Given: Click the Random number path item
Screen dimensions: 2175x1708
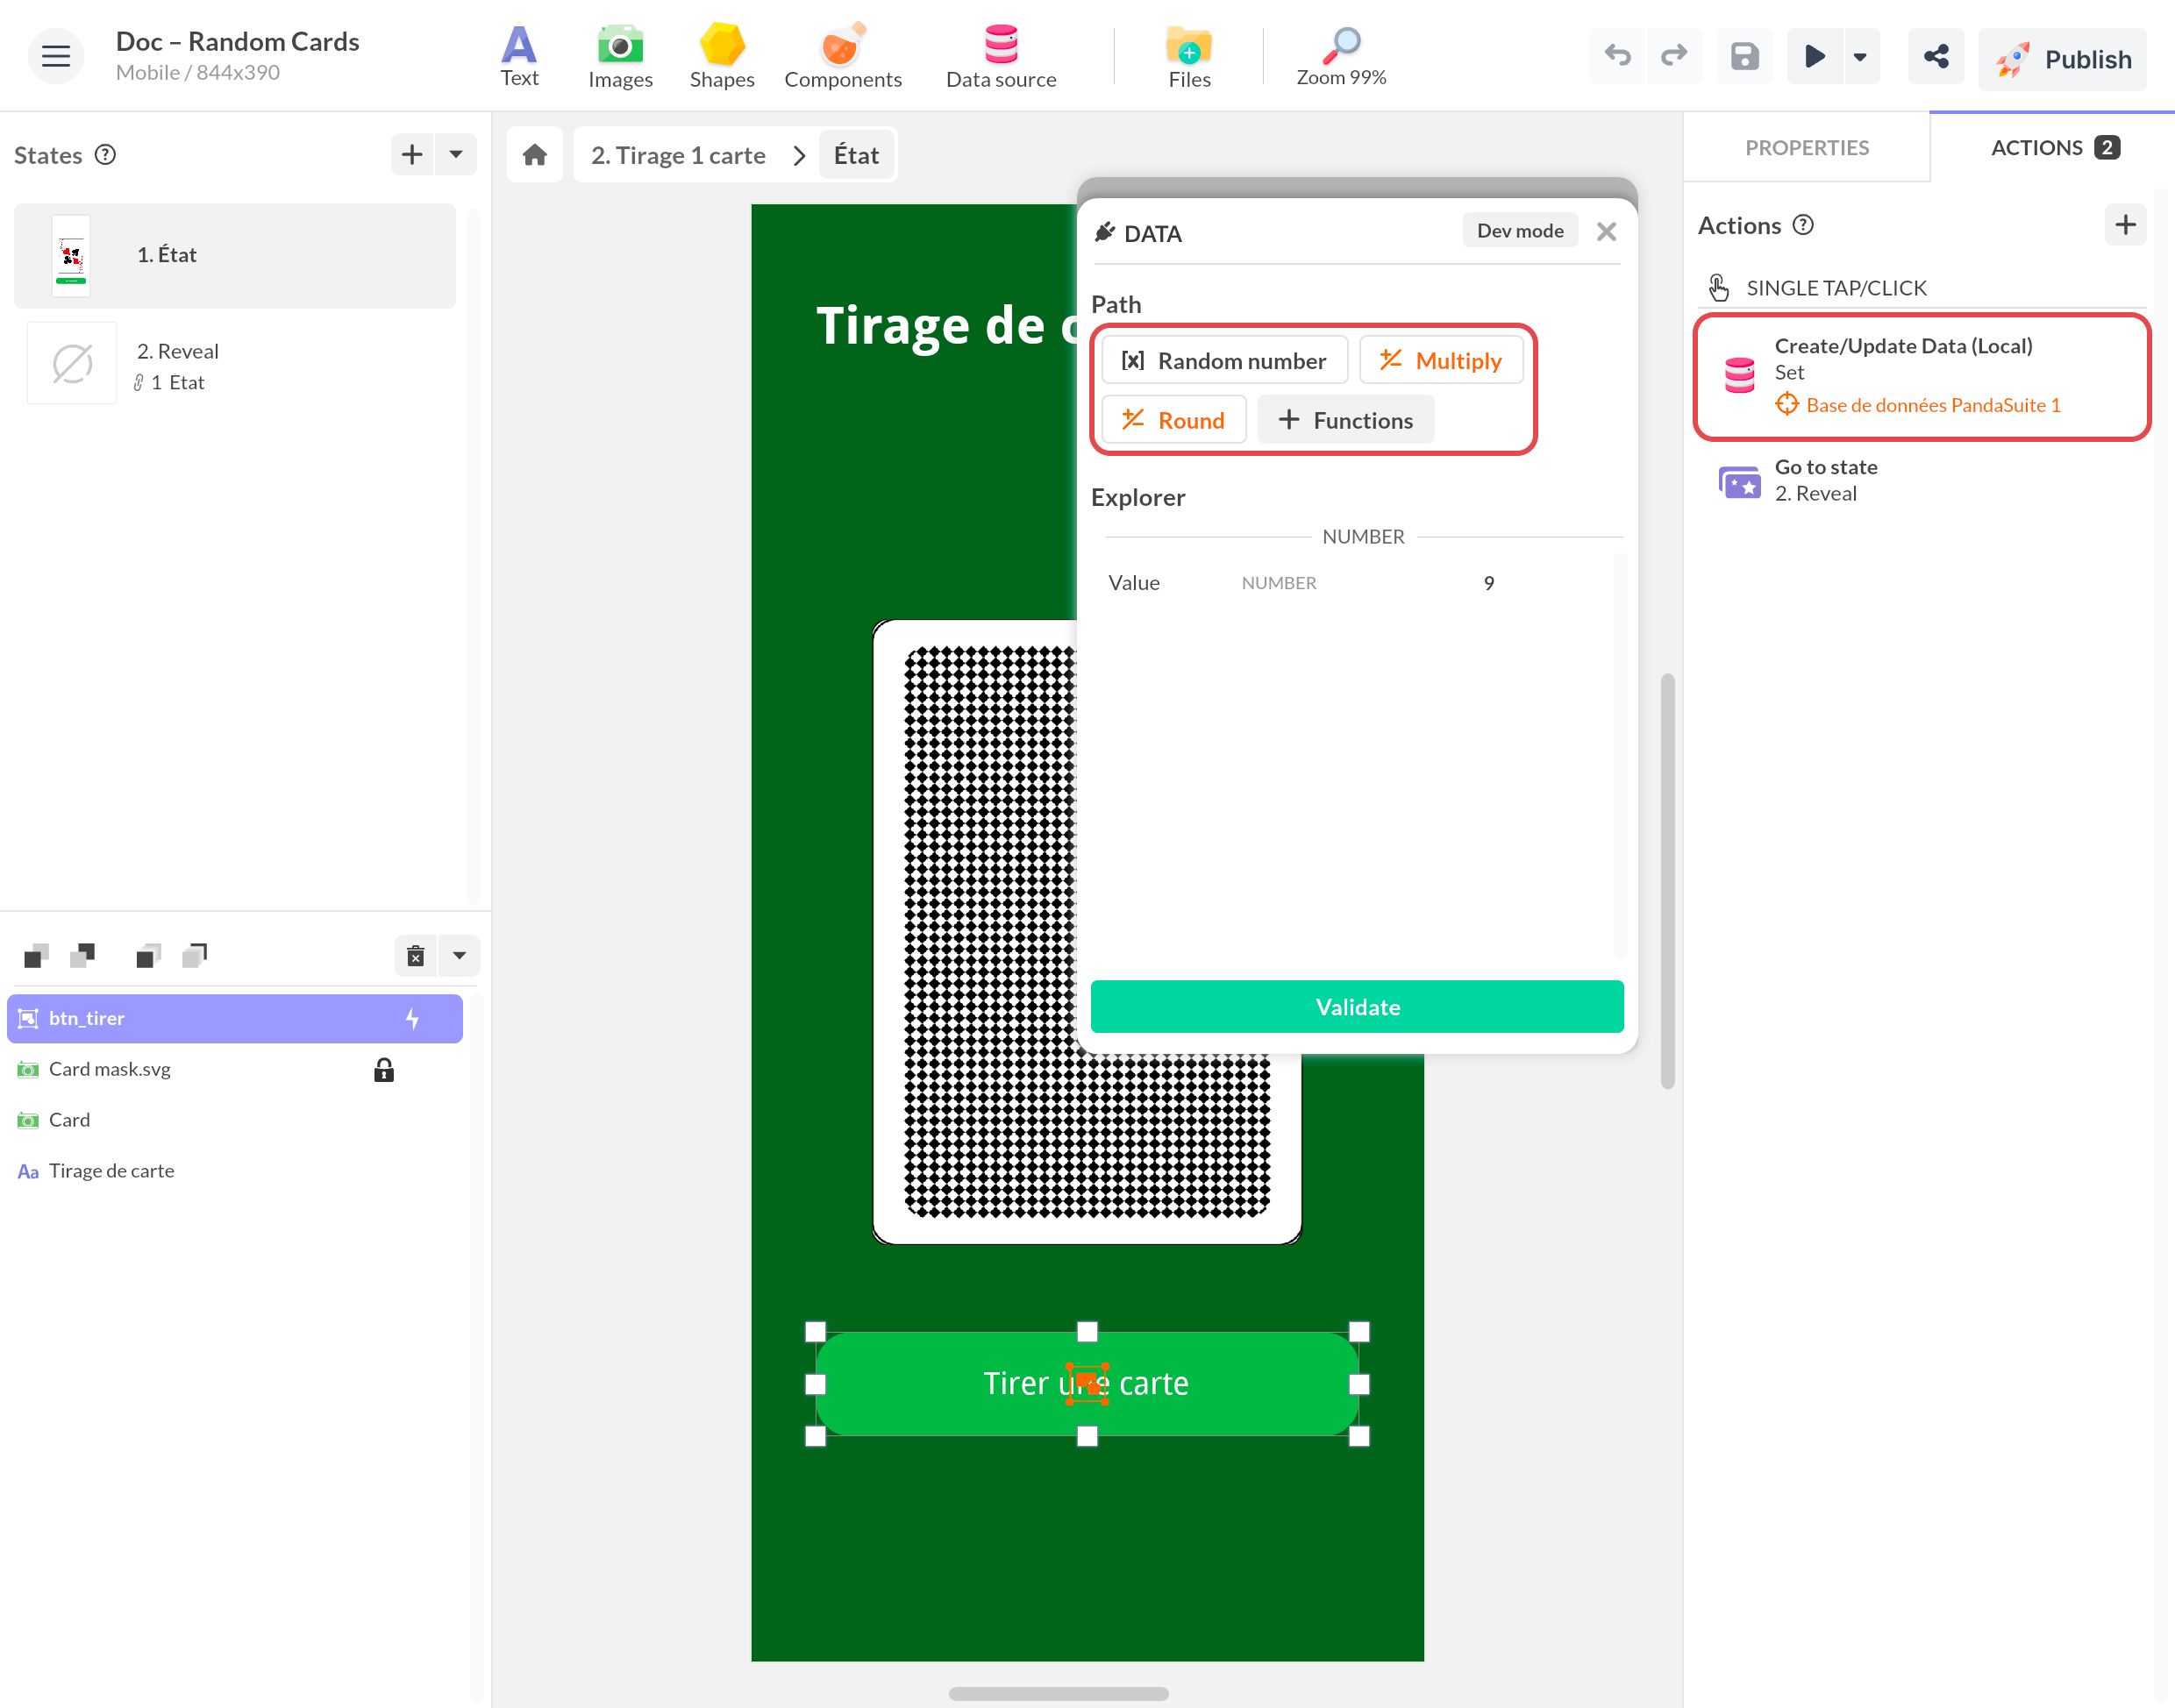Looking at the screenshot, I should tap(1224, 361).
